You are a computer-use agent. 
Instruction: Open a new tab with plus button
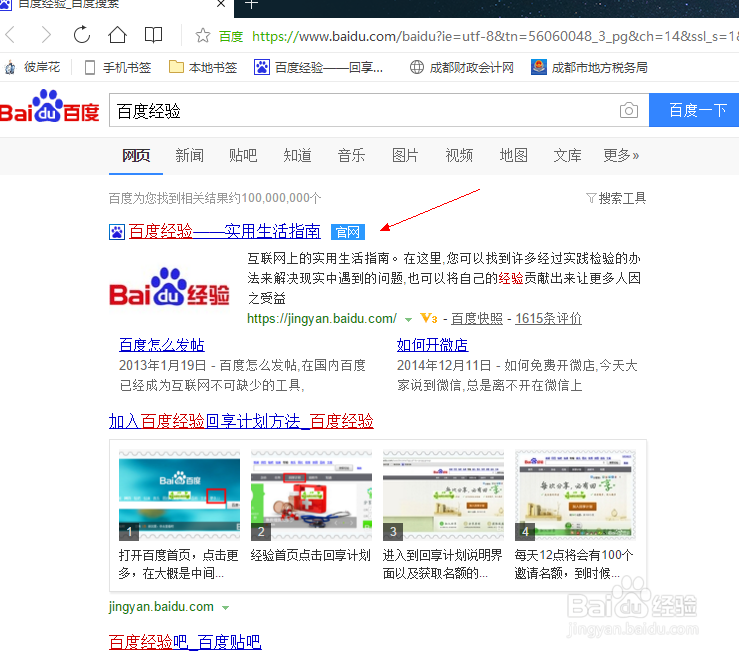click(x=251, y=4)
